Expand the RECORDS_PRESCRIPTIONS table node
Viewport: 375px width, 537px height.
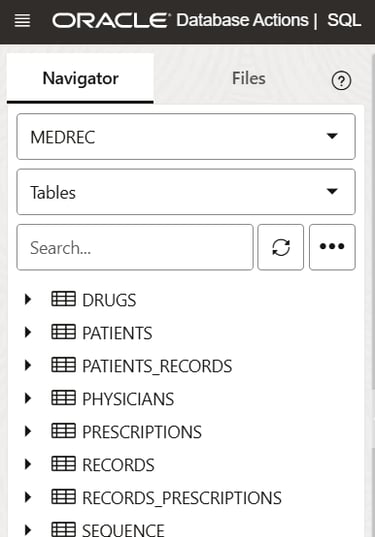28,497
